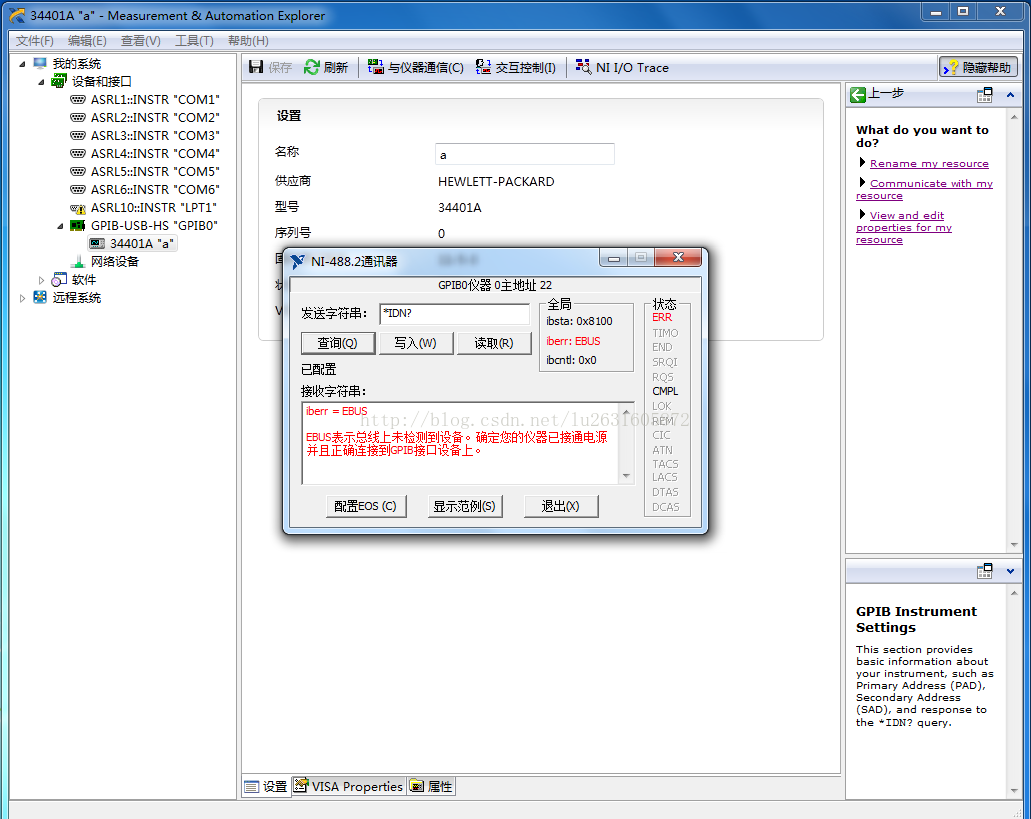The image size is (1031, 819).
Task: Switch to the 设置 bottom tab
Action: [x=266, y=787]
